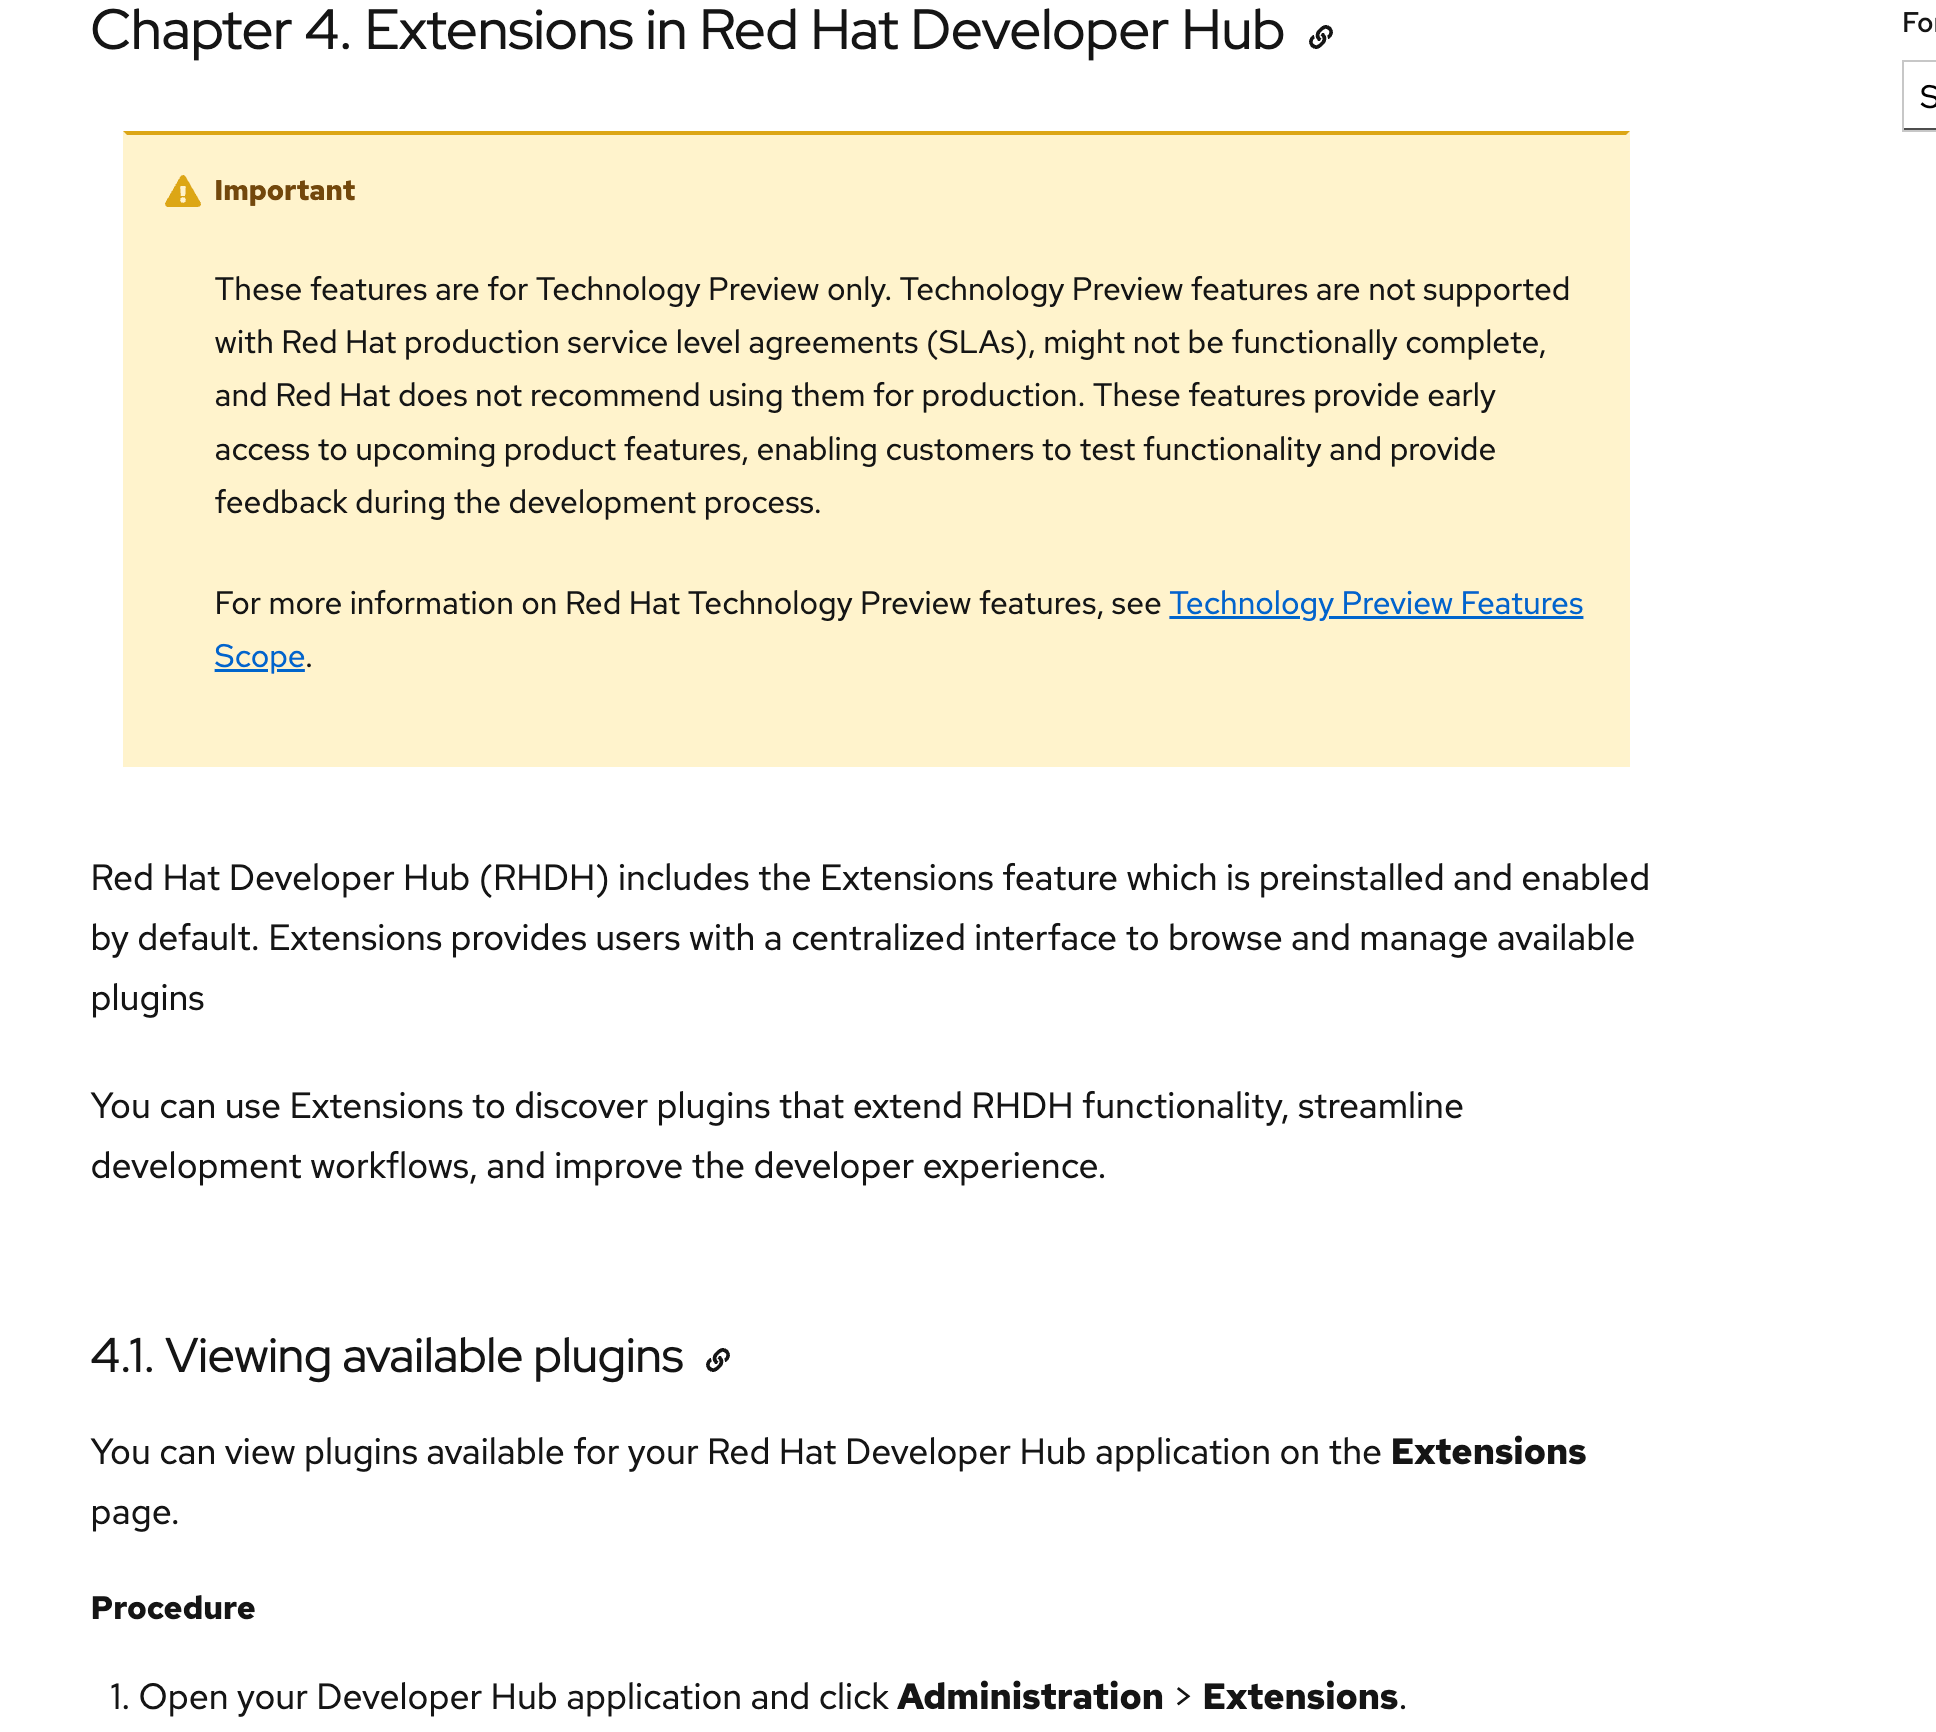This screenshot has height=1732, width=1936.
Task: Click the Chapter 4 Extensions heading text
Action: (x=686, y=32)
